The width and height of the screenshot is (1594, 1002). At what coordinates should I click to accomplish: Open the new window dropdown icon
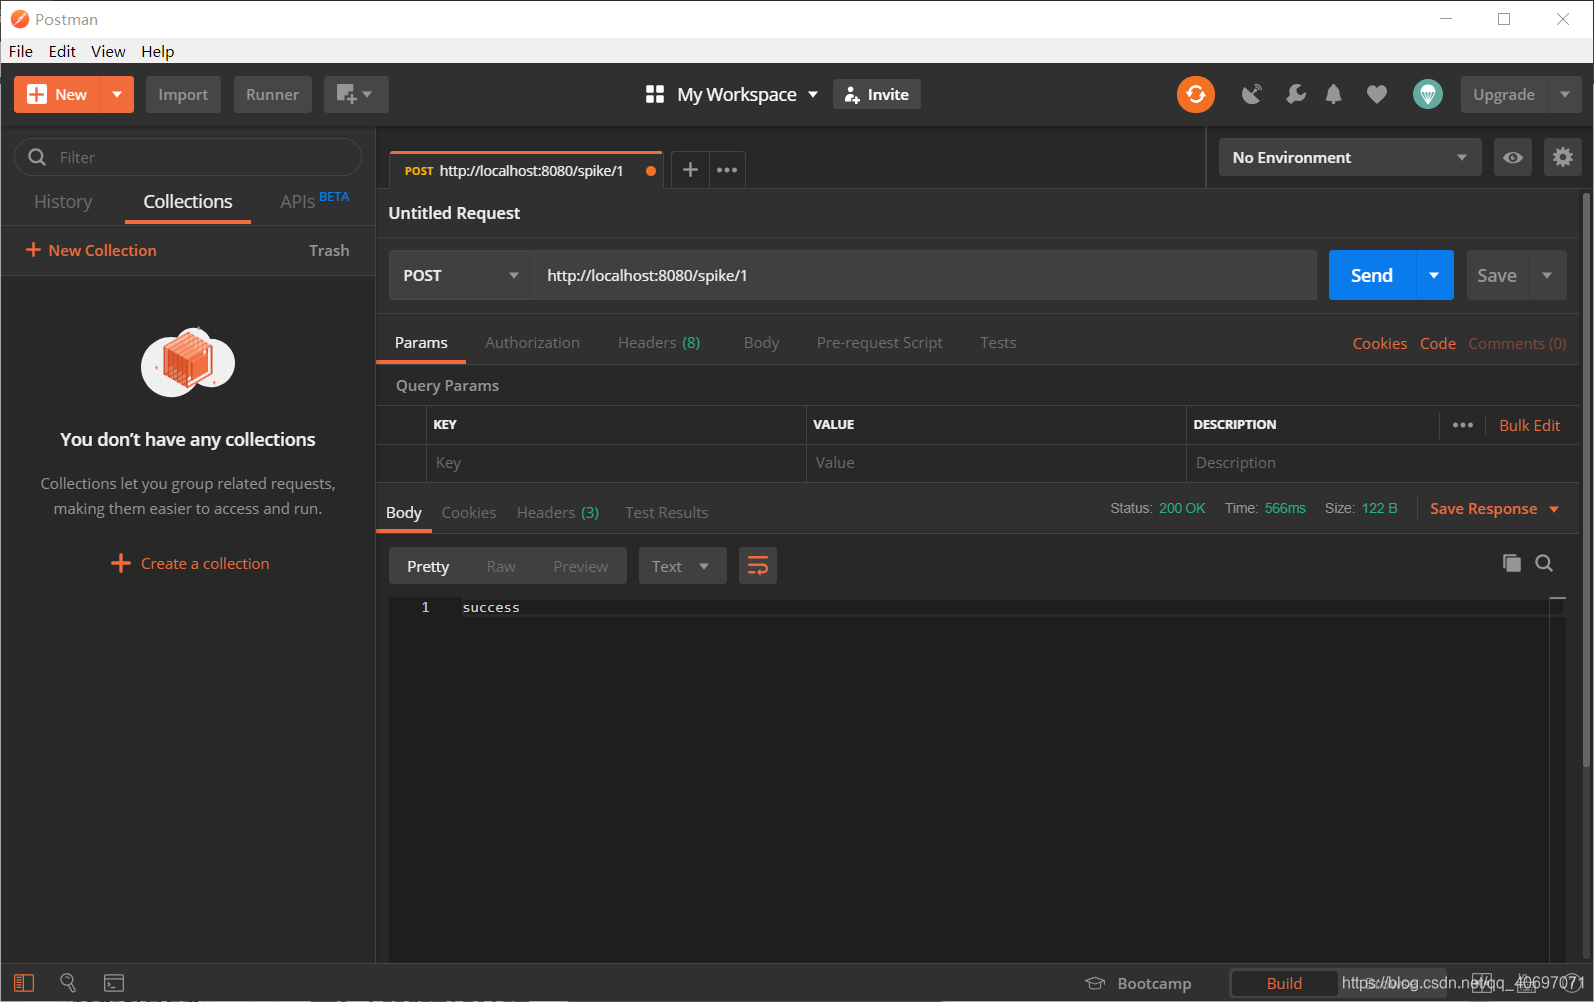355,94
